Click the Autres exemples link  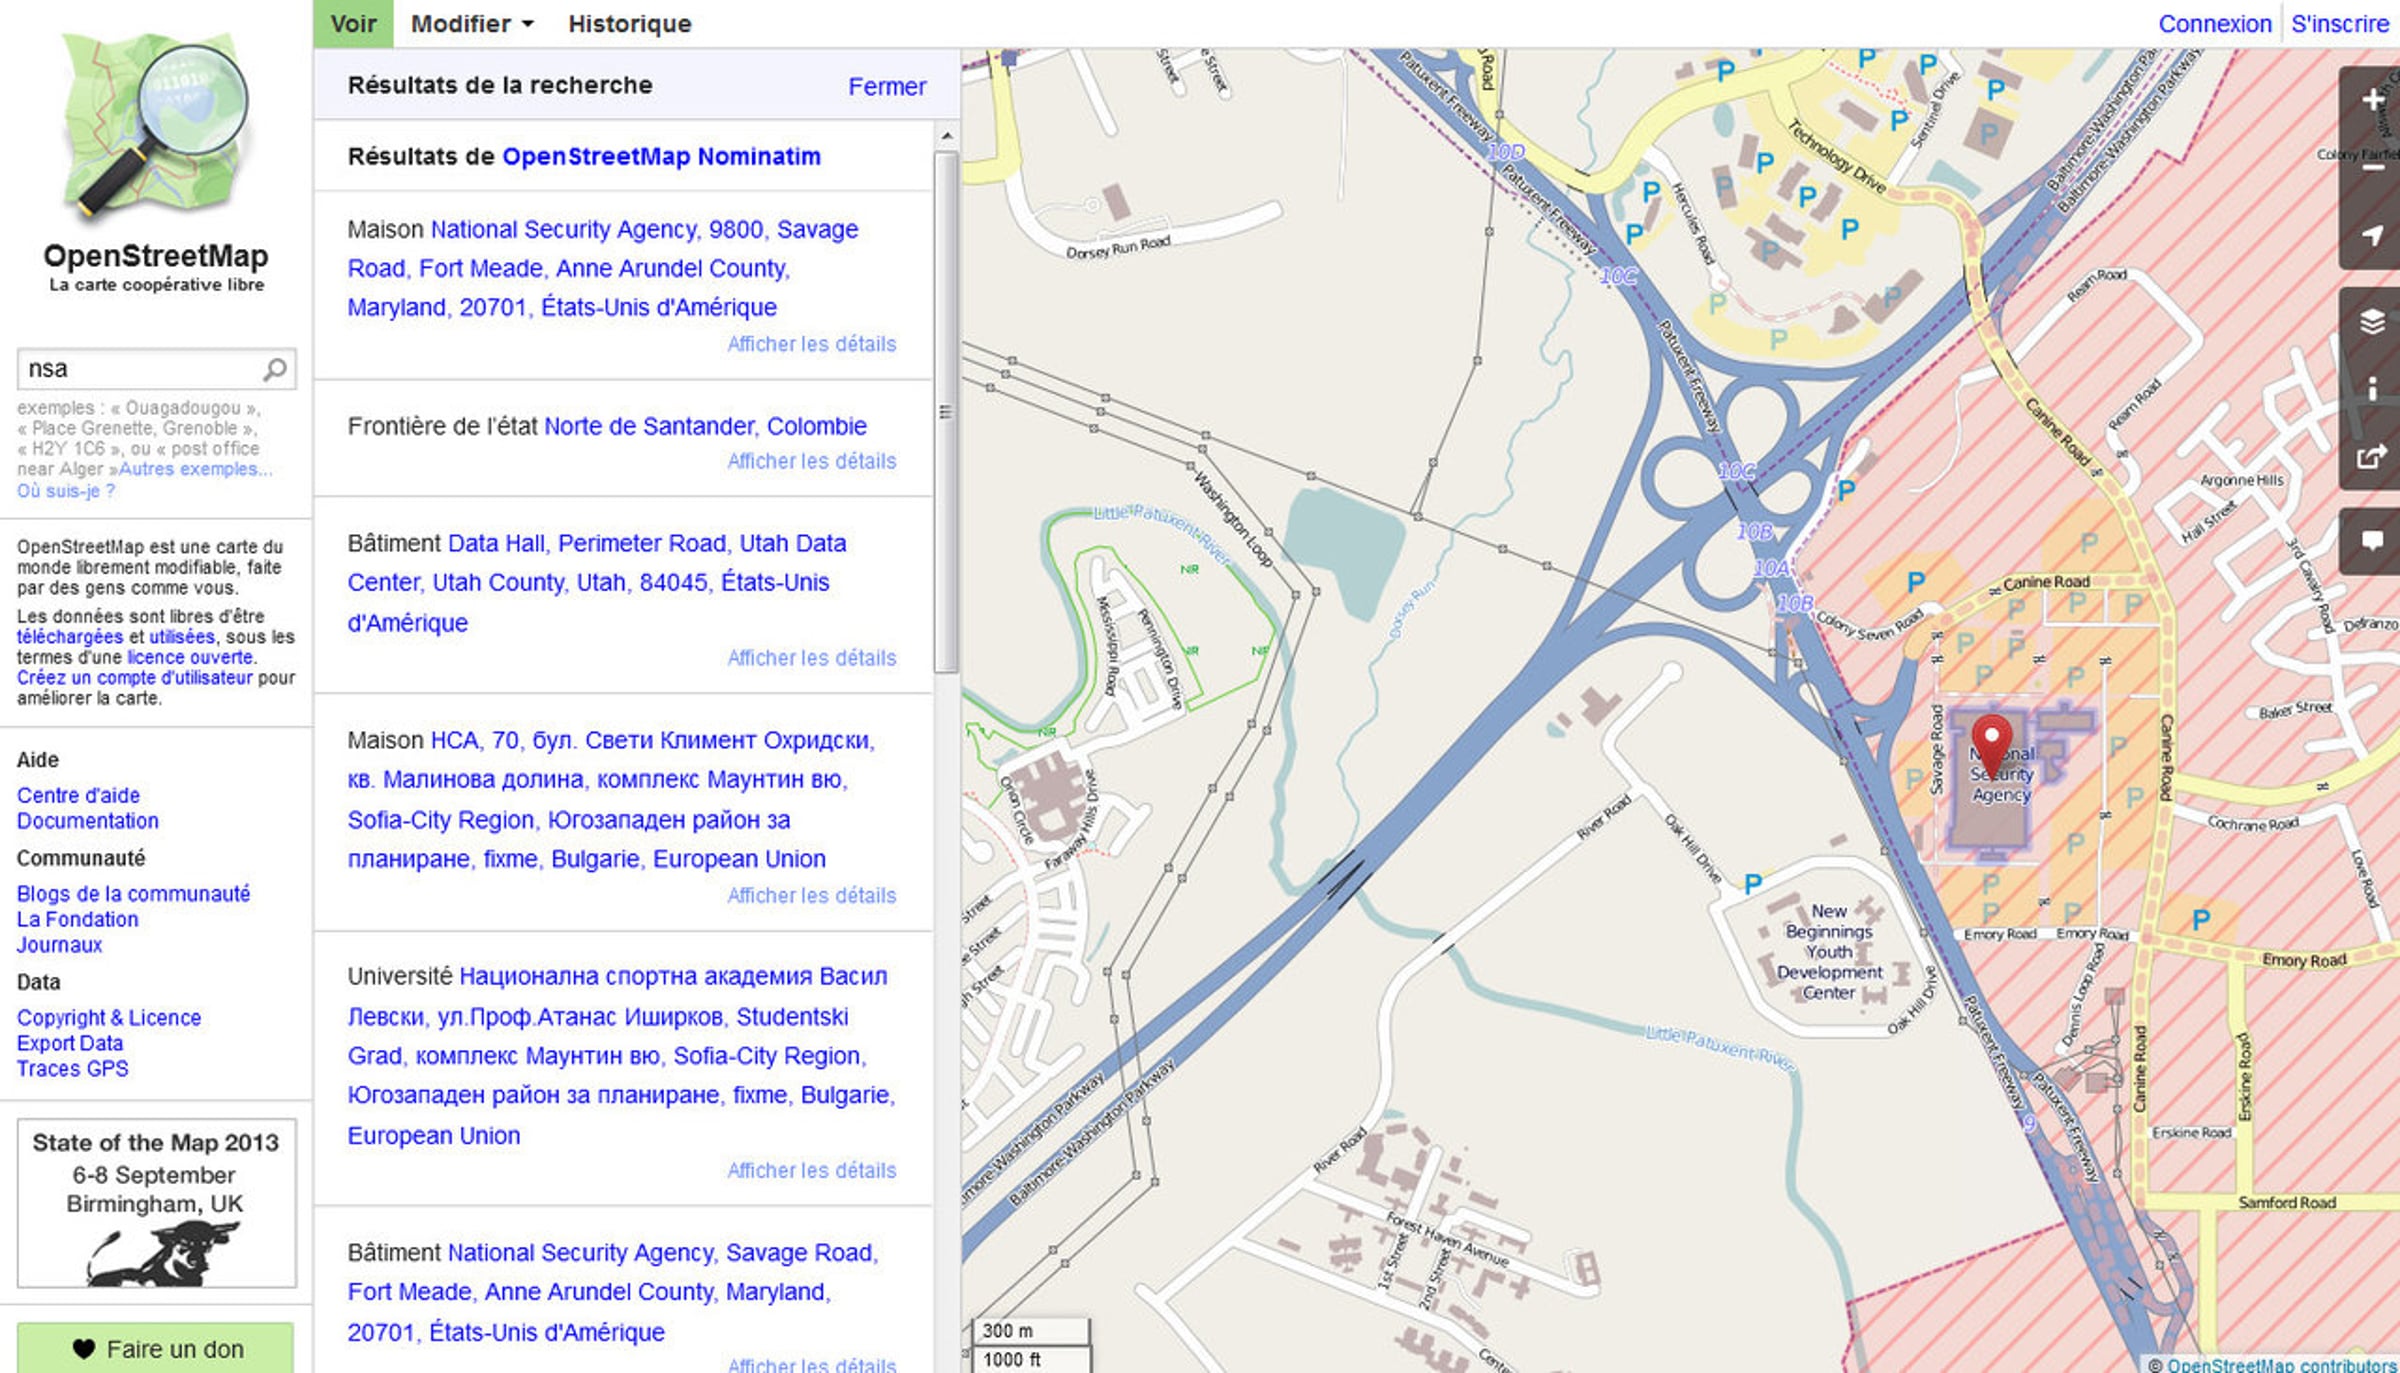[195, 469]
